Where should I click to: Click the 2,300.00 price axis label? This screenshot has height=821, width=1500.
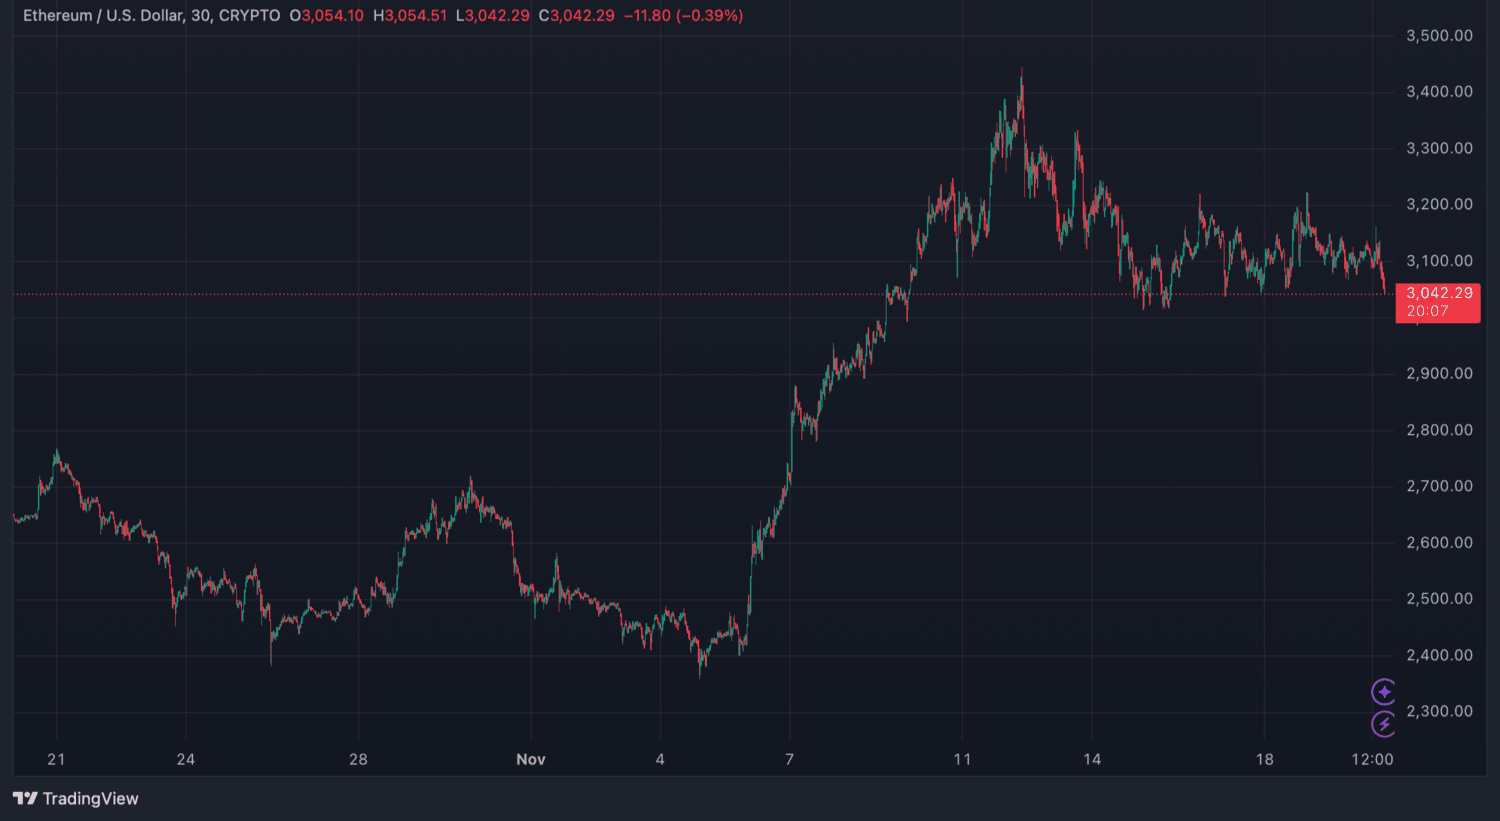click(1438, 711)
